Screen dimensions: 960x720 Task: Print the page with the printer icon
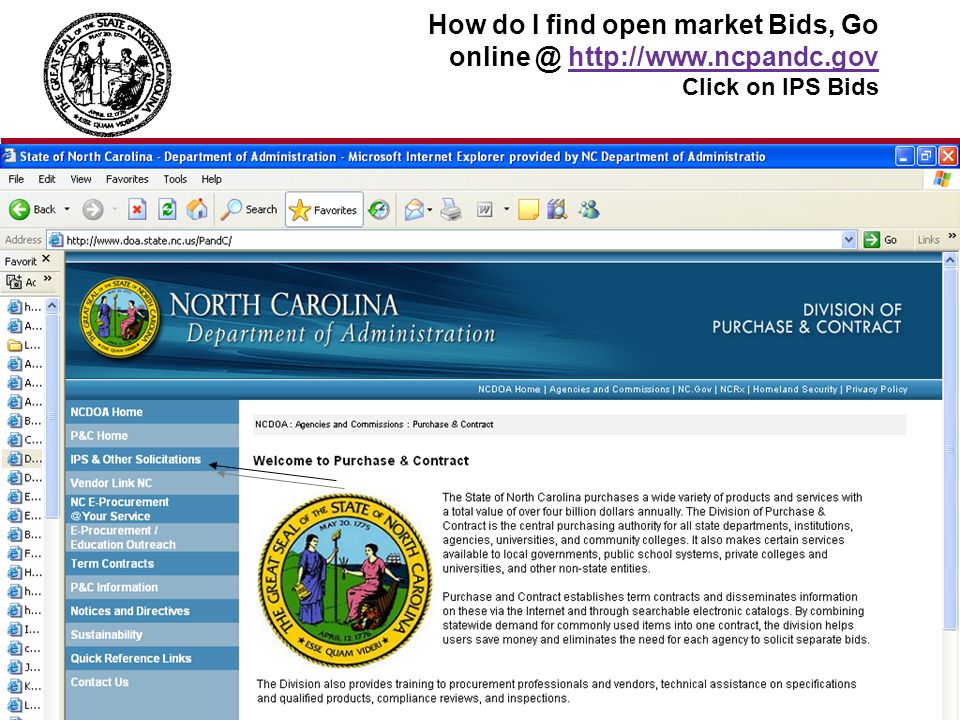point(451,210)
